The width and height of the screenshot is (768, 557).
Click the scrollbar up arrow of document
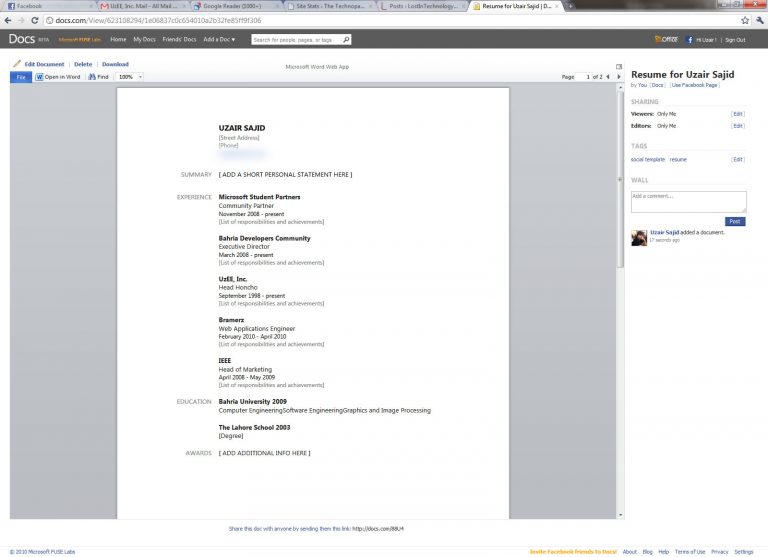click(x=621, y=88)
